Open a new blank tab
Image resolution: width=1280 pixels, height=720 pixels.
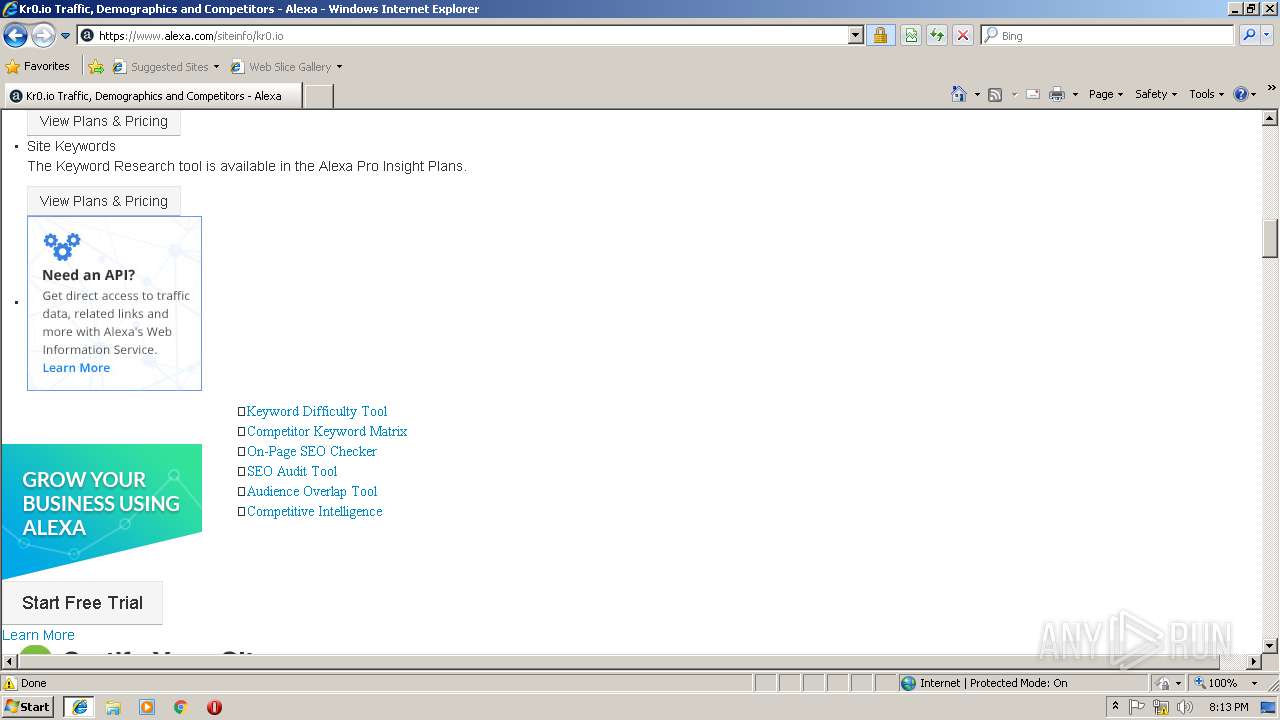click(x=318, y=96)
